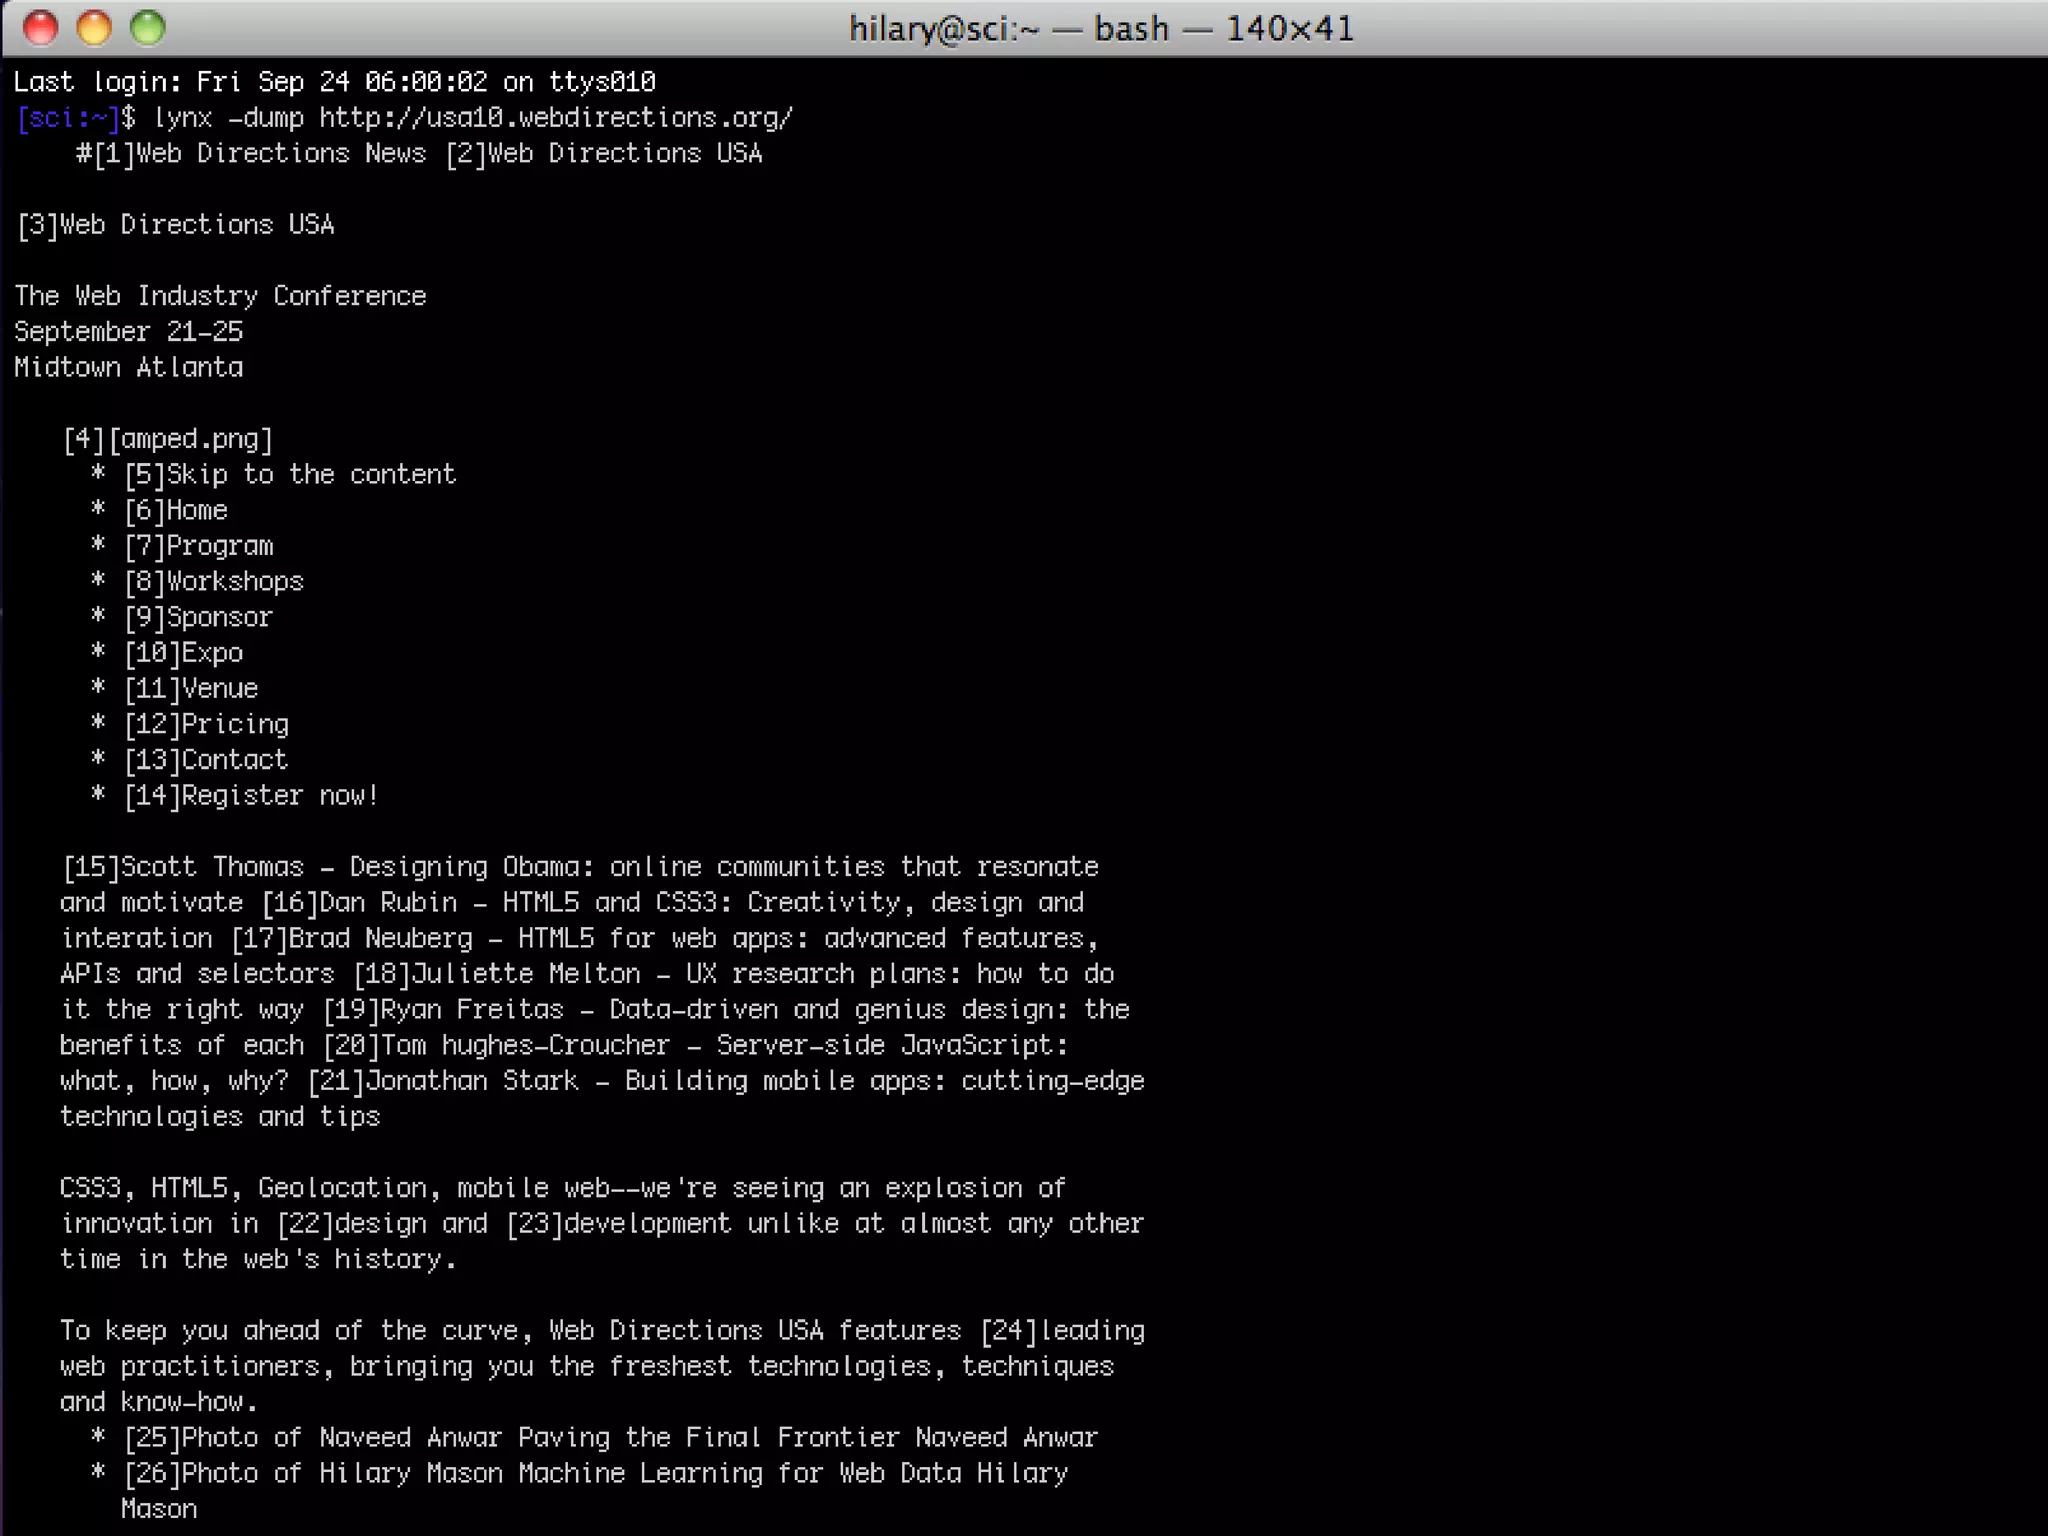Click the yellow minimize window button
The height and width of the screenshot is (1536, 2048).
coord(94,28)
